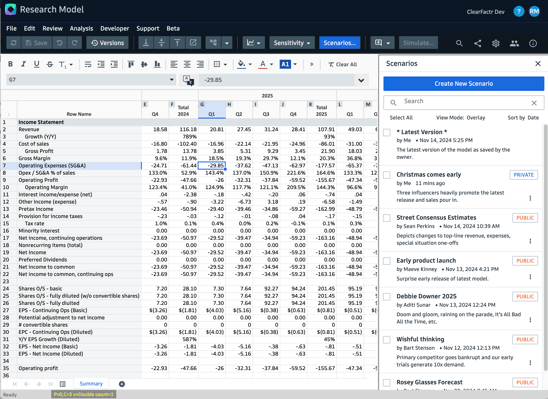Viewport: 548px width, 399px height.
Task: Open the cell name box dropdown showing G7
Action: coord(91,80)
